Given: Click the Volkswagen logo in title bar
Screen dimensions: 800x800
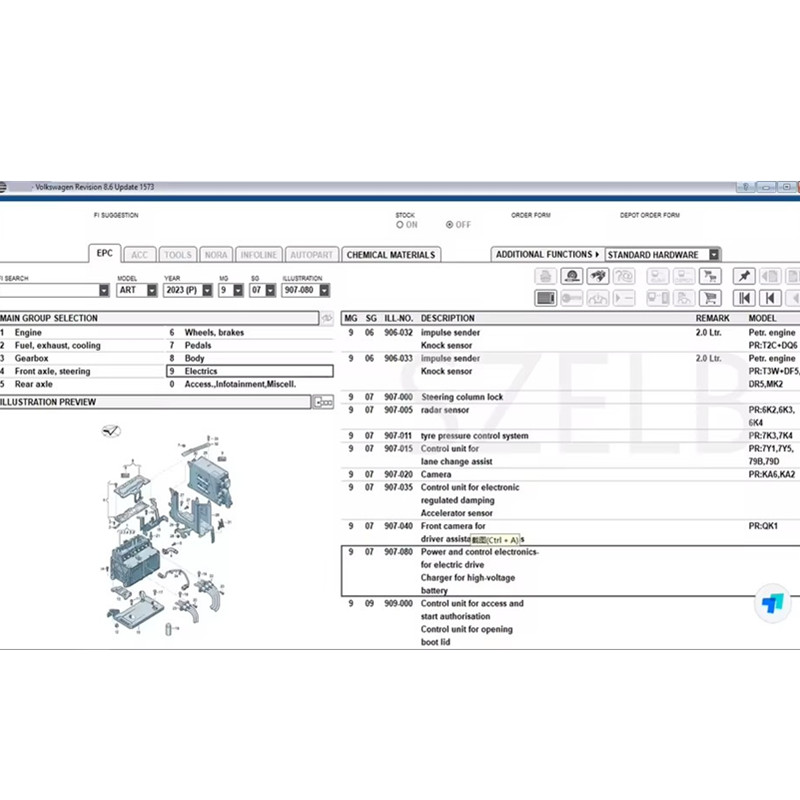Looking at the screenshot, I should 2,187.
